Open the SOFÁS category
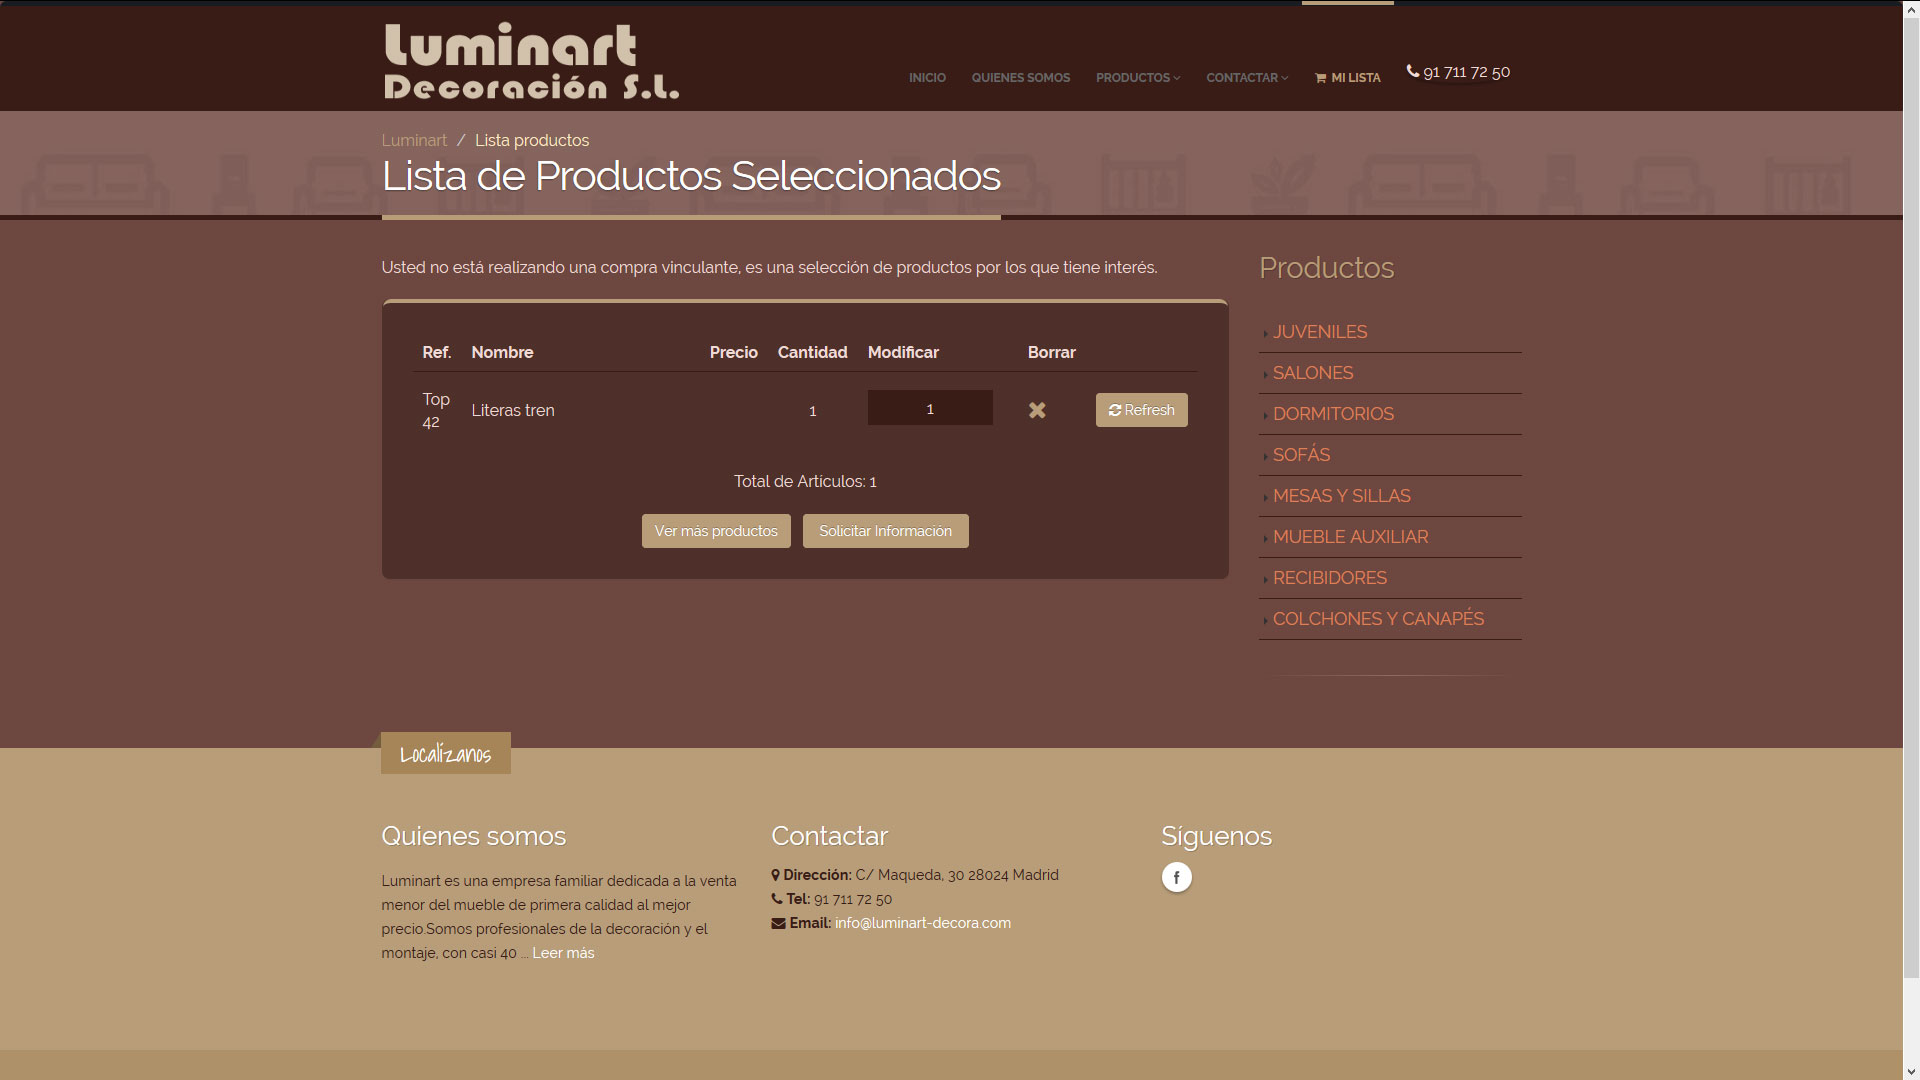 (x=1300, y=455)
